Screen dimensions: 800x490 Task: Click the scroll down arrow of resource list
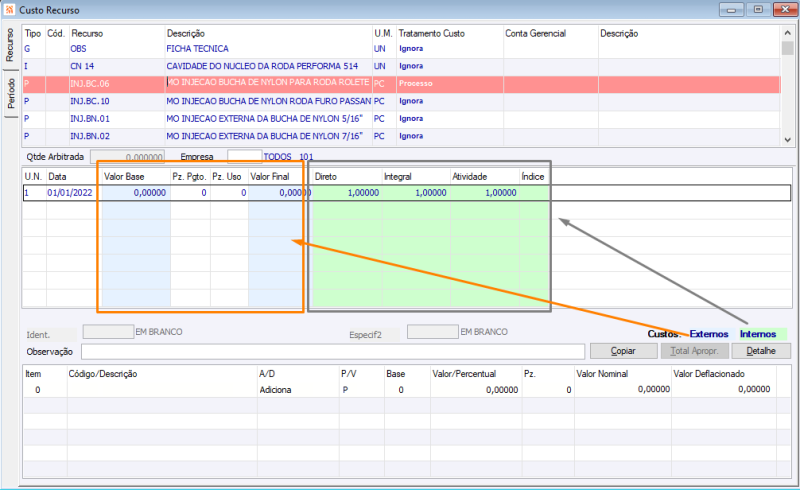(787, 139)
